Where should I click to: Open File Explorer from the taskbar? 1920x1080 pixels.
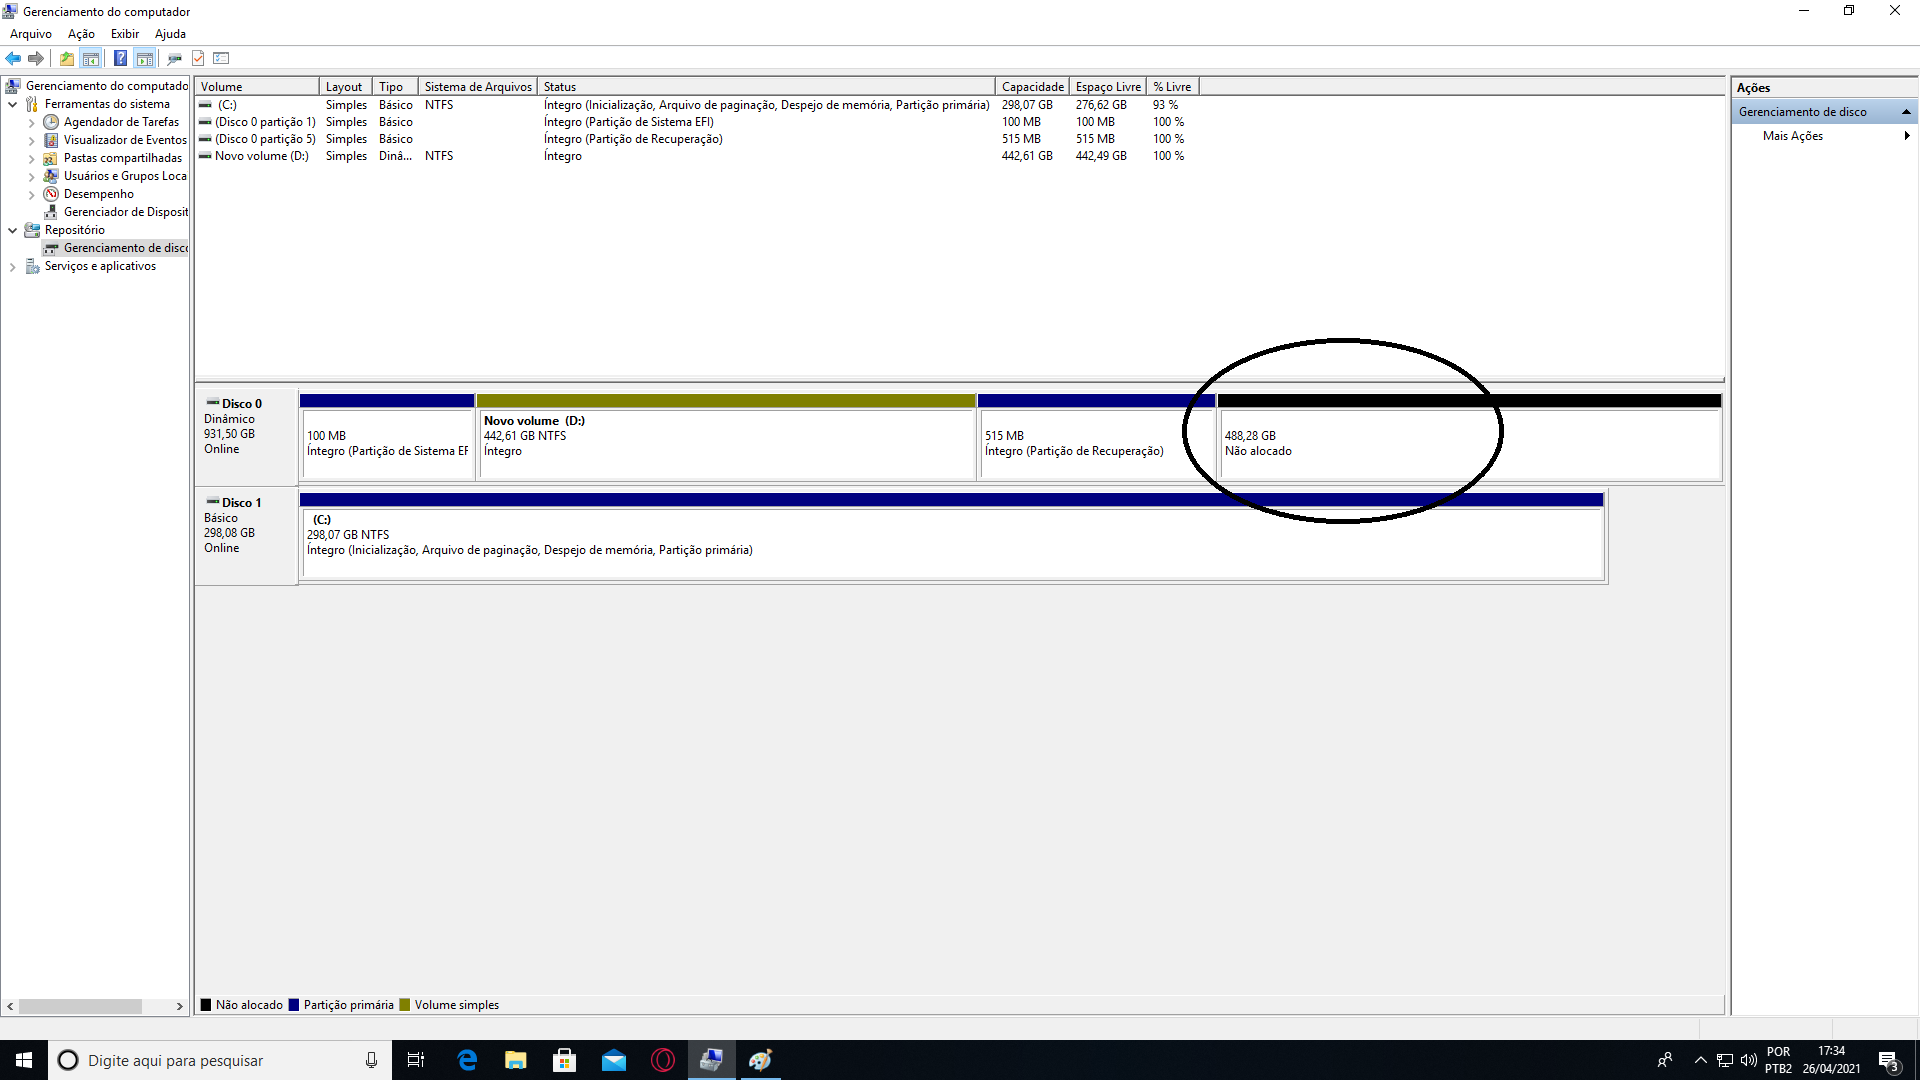click(x=516, y=1060)
